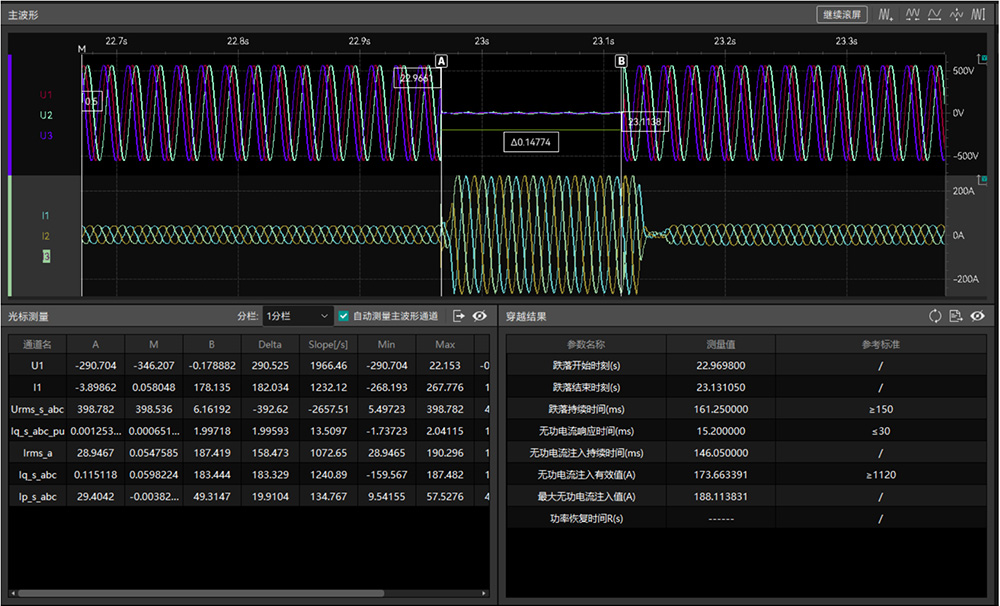Toggle the eye icon in 光标测量 panel
The width and height of the screenshot is (1000, 606).
480,316
